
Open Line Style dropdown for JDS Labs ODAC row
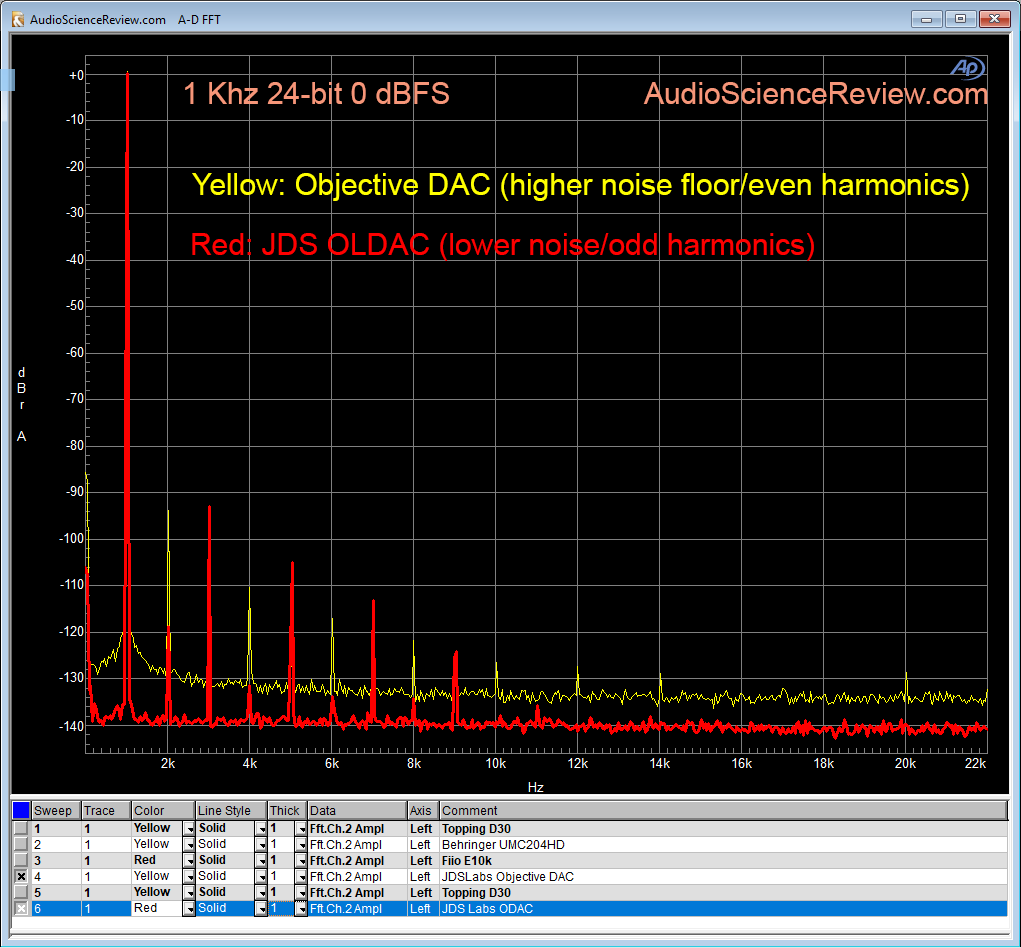click(261, 908)
